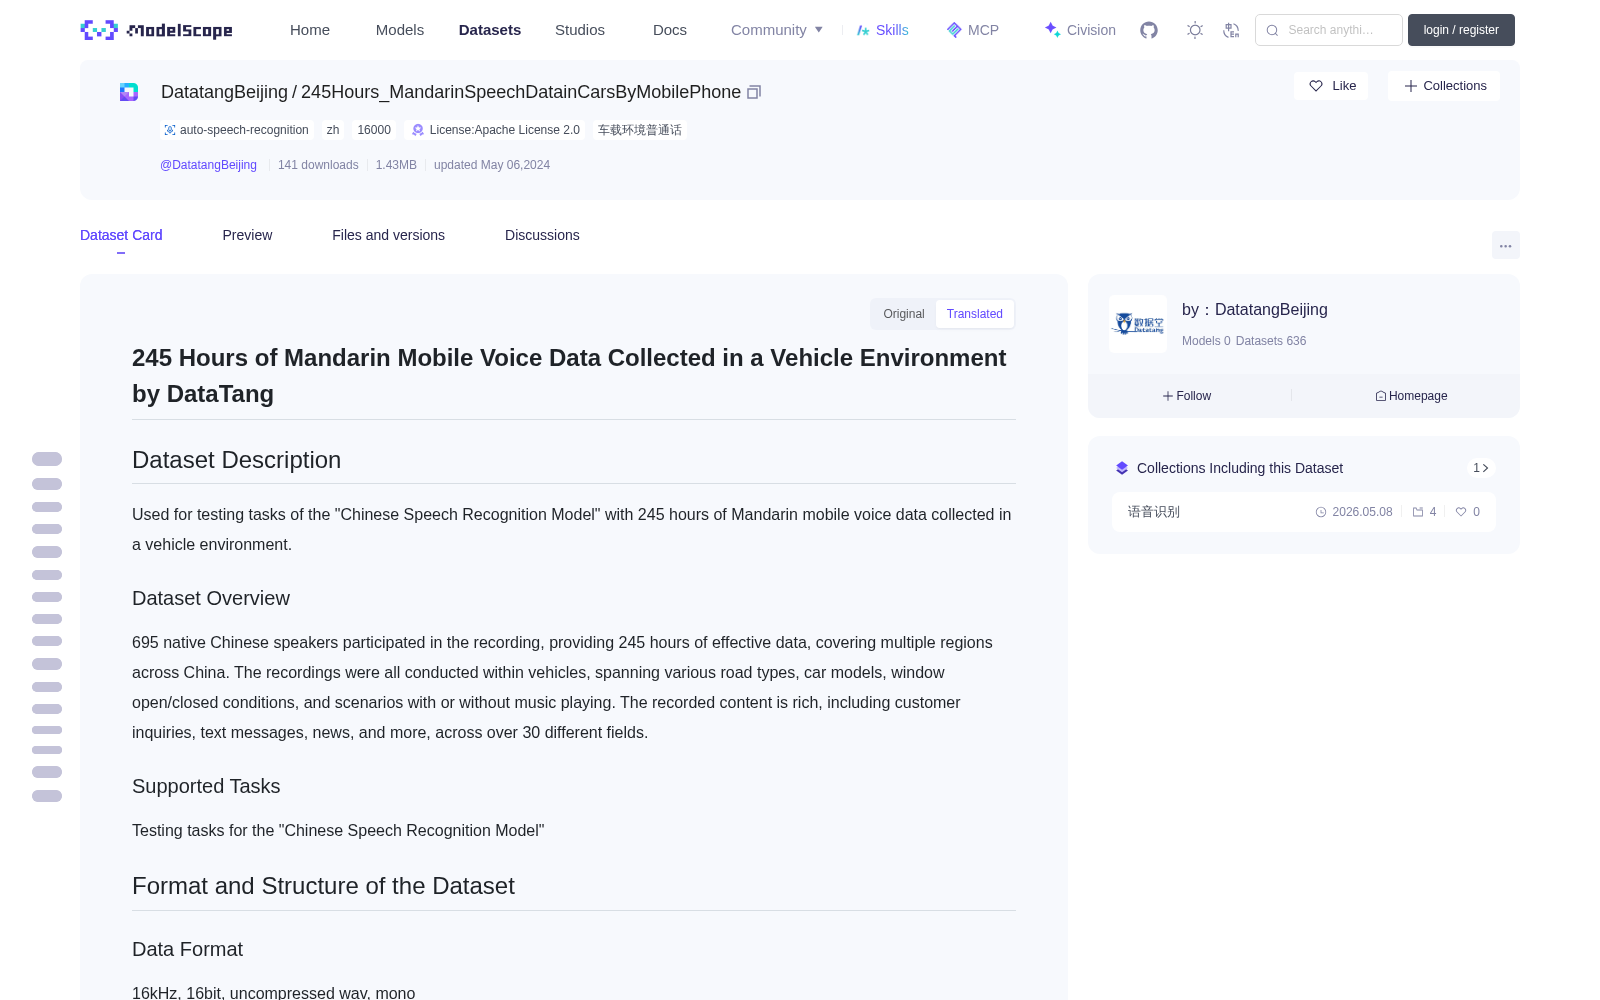Screen dimensions: 1600x1000
Task: Open the Discussions tab
Action: point(542,235)
